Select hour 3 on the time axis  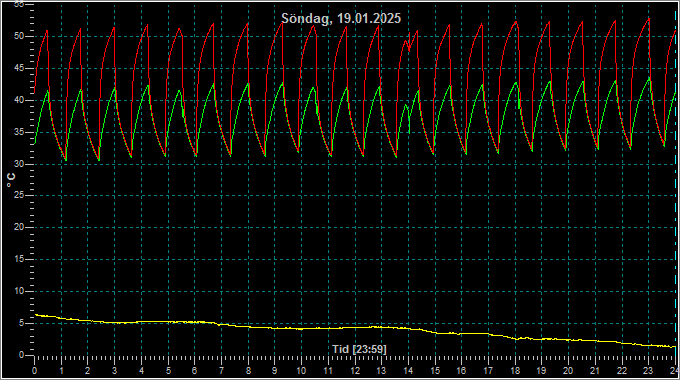[x=114, y=371]
